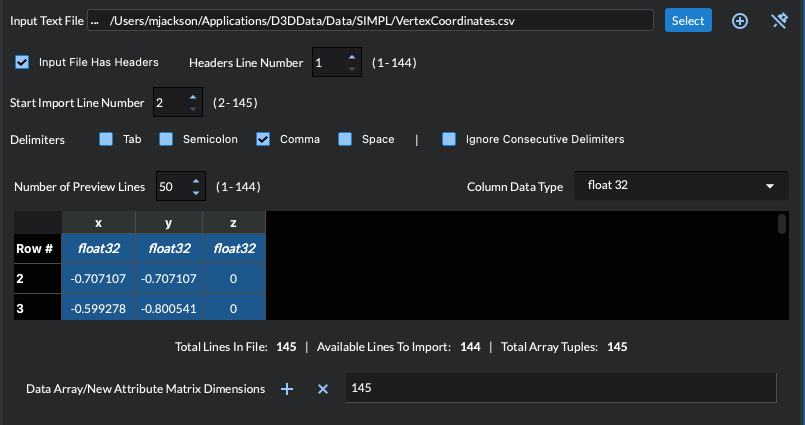The width and height of the screenshot is (805, 425).
Task: Click y cell of row 2 showing -0.707107
Action: pyautogui.click(x=169, y=279)
